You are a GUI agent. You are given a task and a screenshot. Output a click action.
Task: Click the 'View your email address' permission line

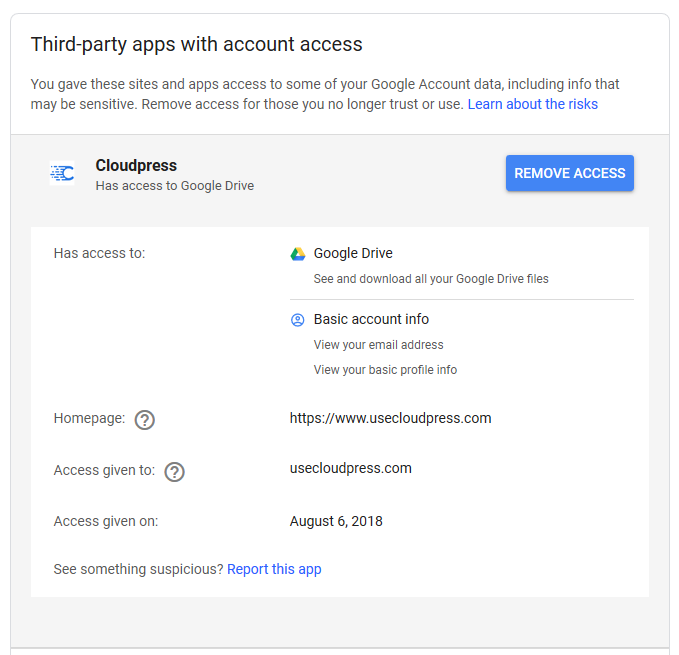tap(378, 345)
